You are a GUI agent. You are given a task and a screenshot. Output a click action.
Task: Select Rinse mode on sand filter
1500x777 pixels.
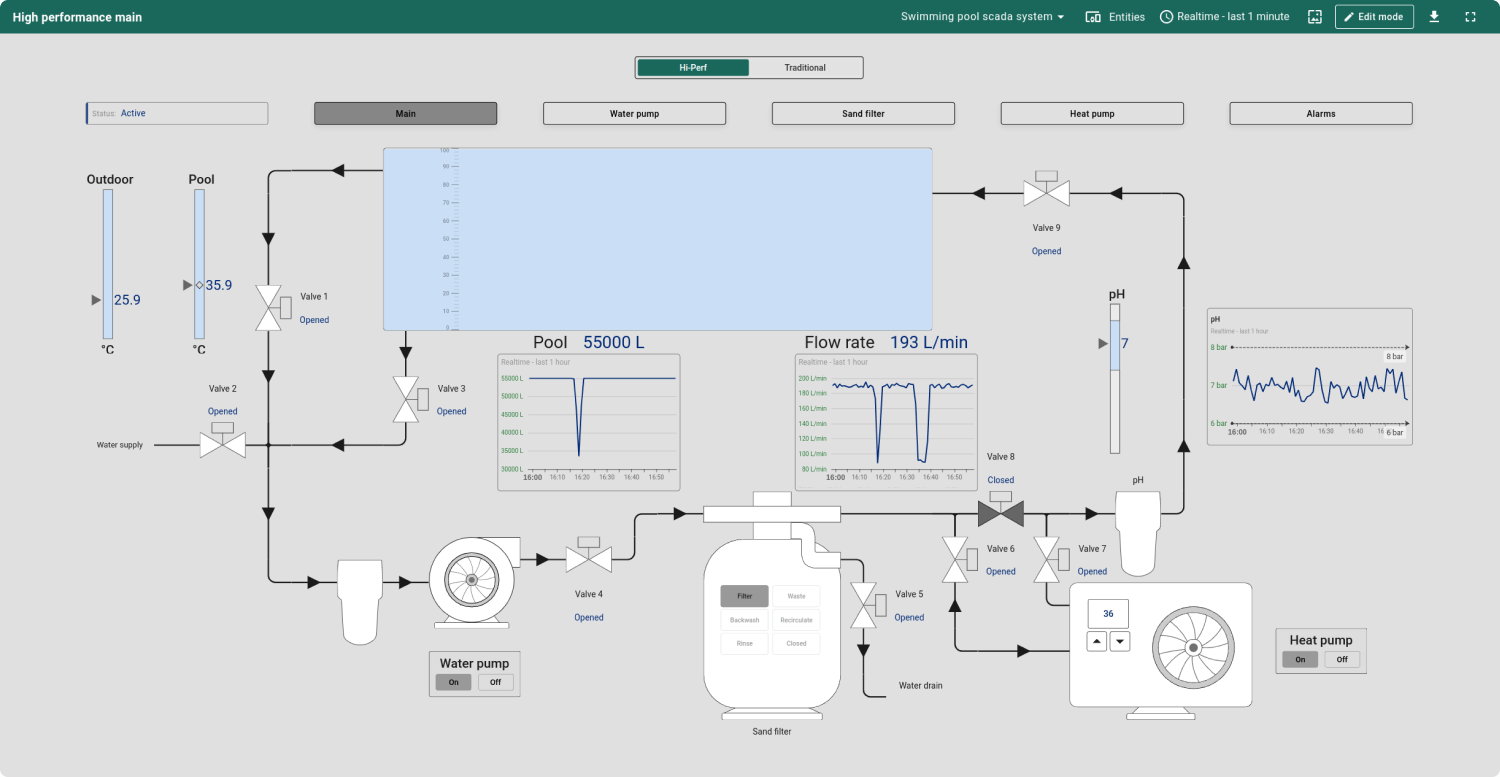pyautogui.click(x=745, y=644)
